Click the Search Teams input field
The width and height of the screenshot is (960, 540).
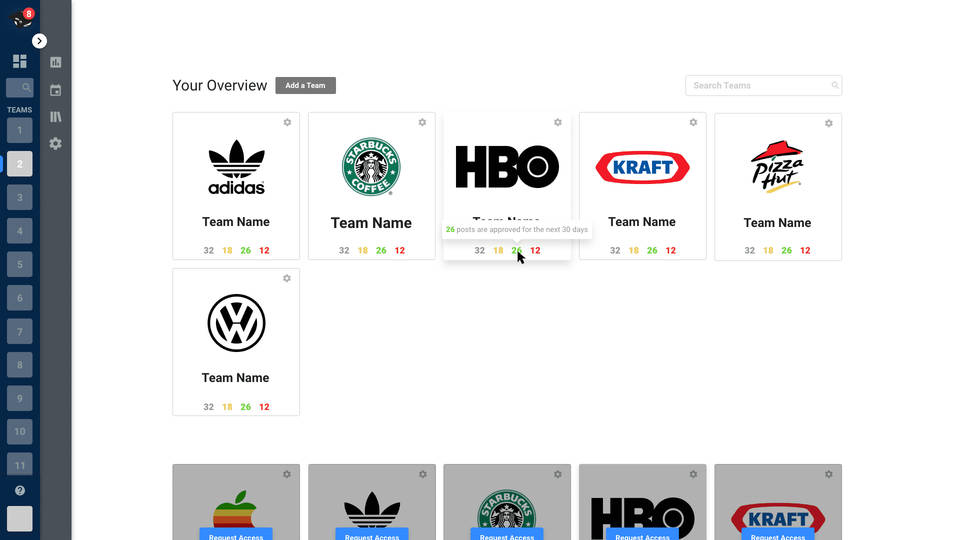[760, 86]
